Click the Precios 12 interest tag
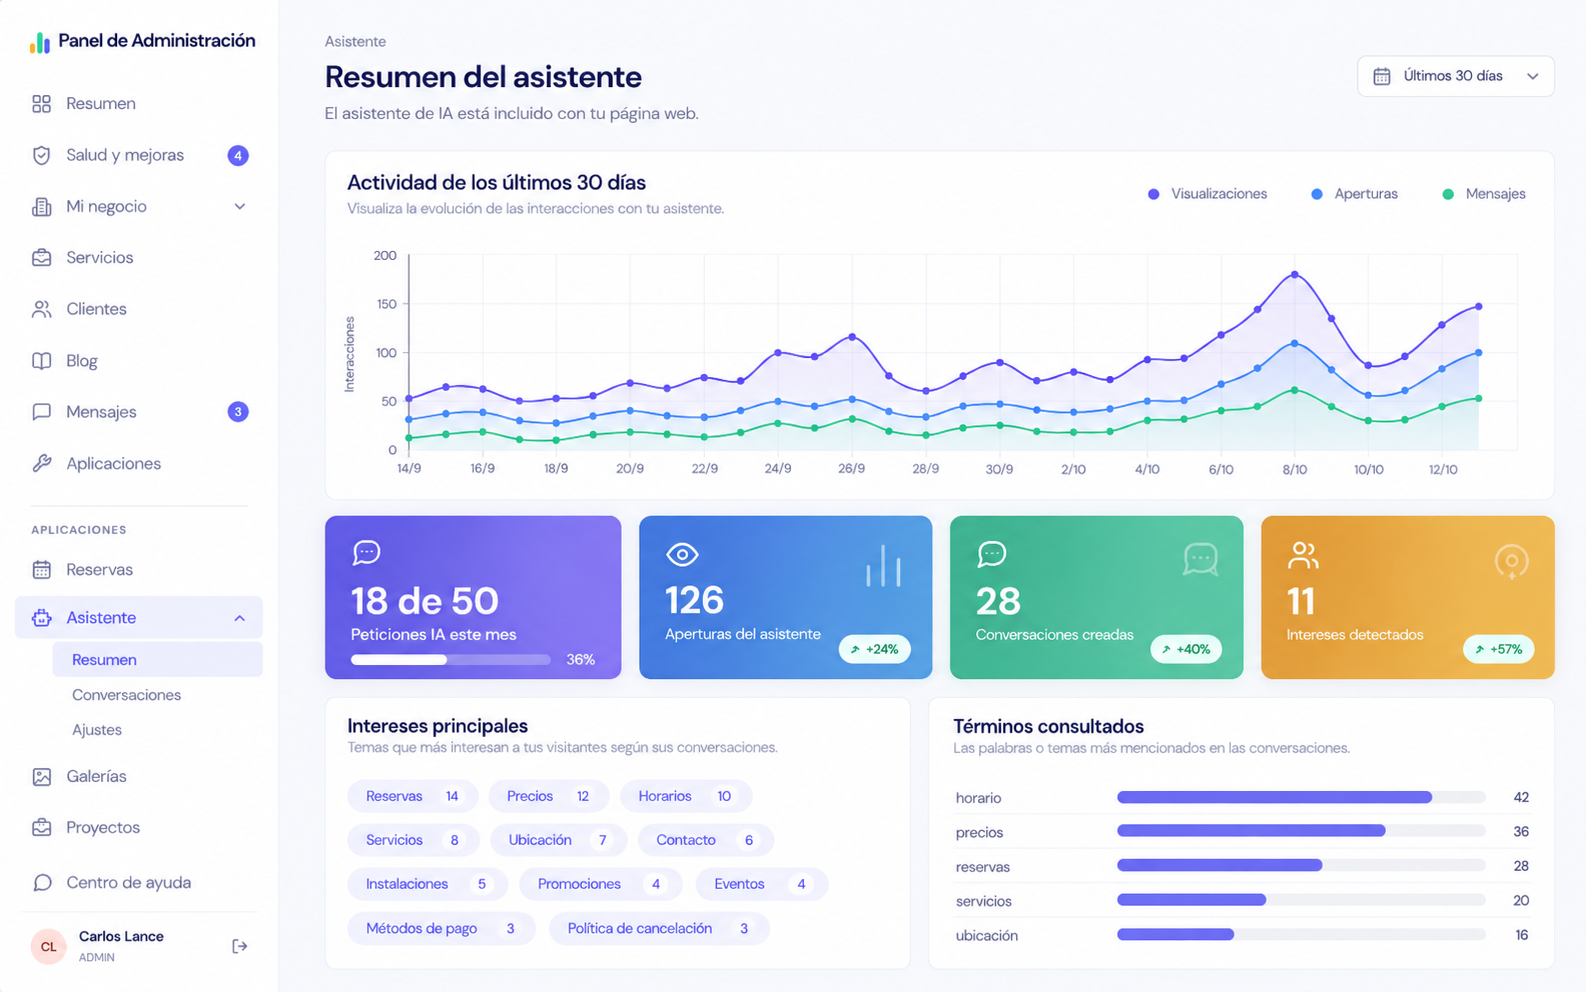1586x992 pixels. click(x=548, y=796)
